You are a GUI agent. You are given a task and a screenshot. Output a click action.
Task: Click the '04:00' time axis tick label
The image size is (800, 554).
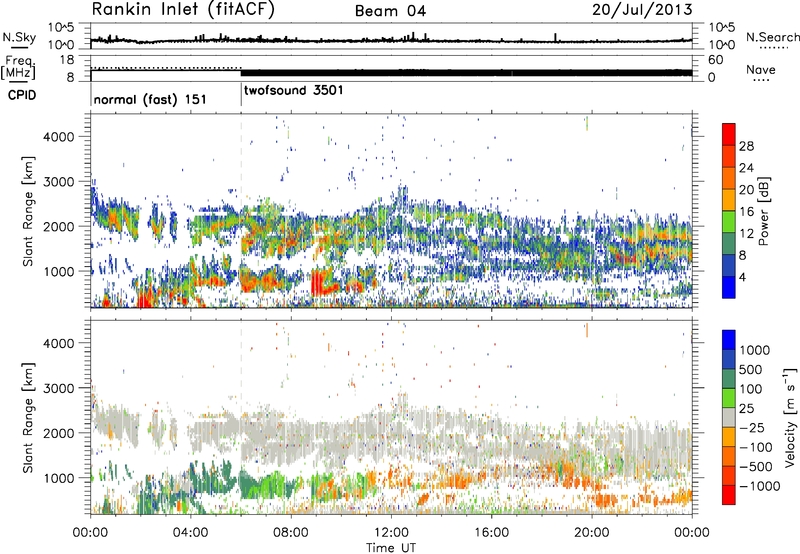click(190, 533)
